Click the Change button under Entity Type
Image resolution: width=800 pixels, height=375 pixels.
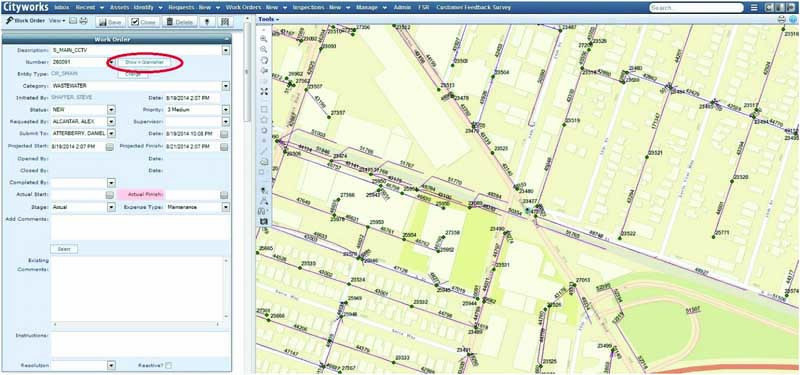133,74
